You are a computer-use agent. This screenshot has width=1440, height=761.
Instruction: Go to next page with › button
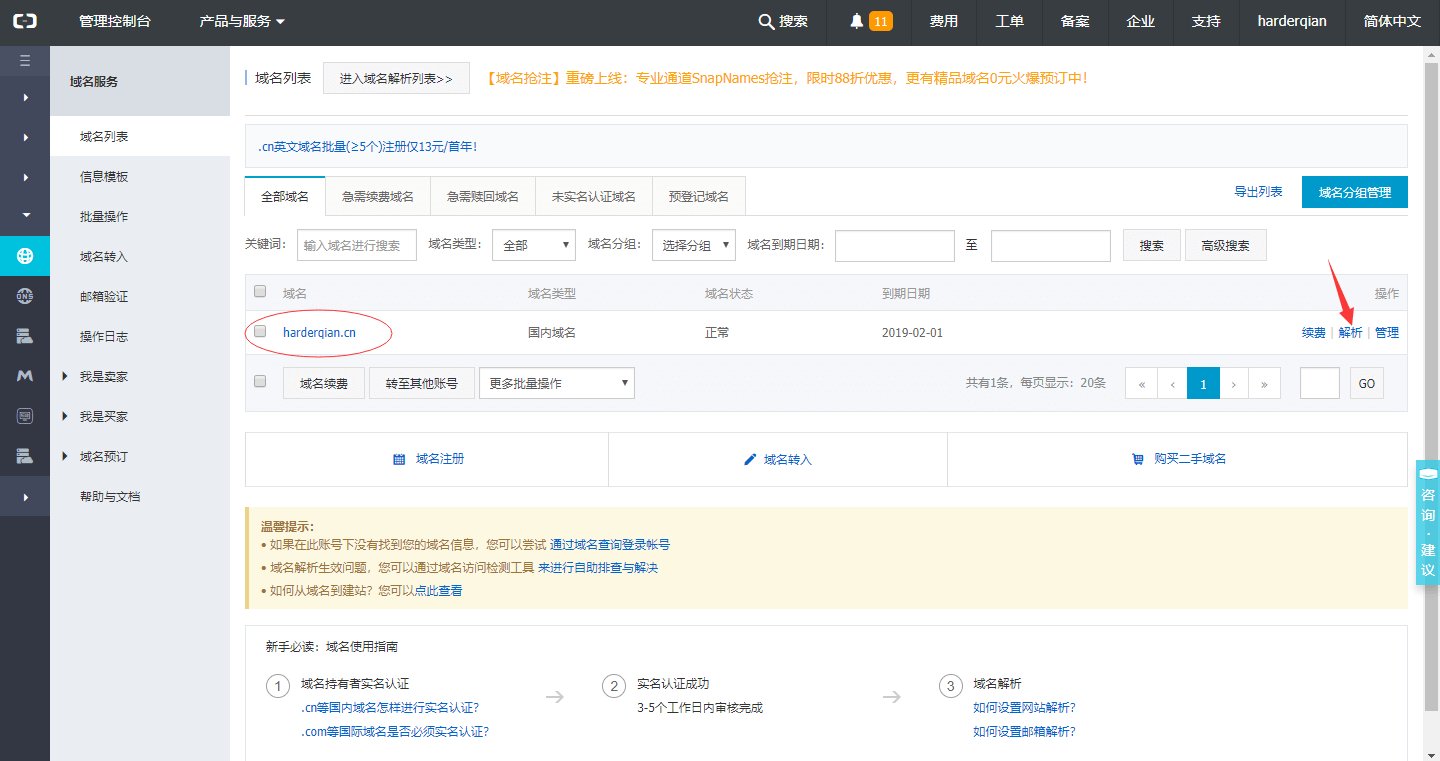pyautogui.click(x=1235, y=383)
